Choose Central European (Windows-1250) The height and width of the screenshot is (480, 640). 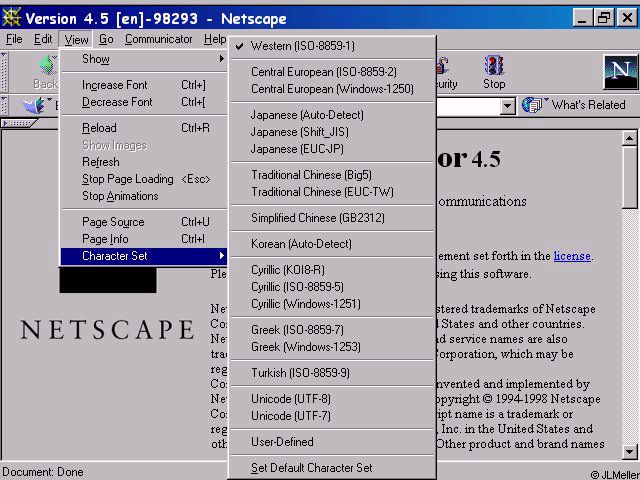[x=333, y=89]
